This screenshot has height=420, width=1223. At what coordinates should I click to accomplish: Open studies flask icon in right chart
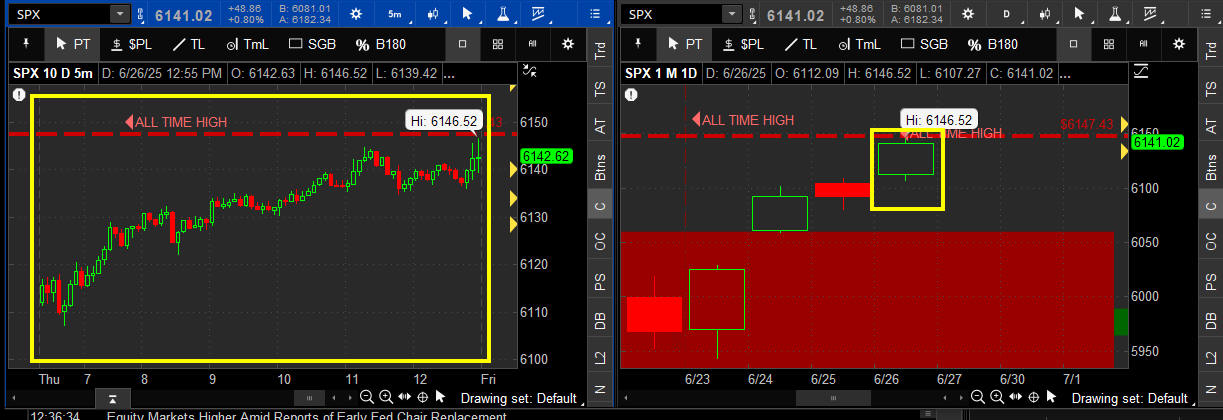pos(1115,14)
